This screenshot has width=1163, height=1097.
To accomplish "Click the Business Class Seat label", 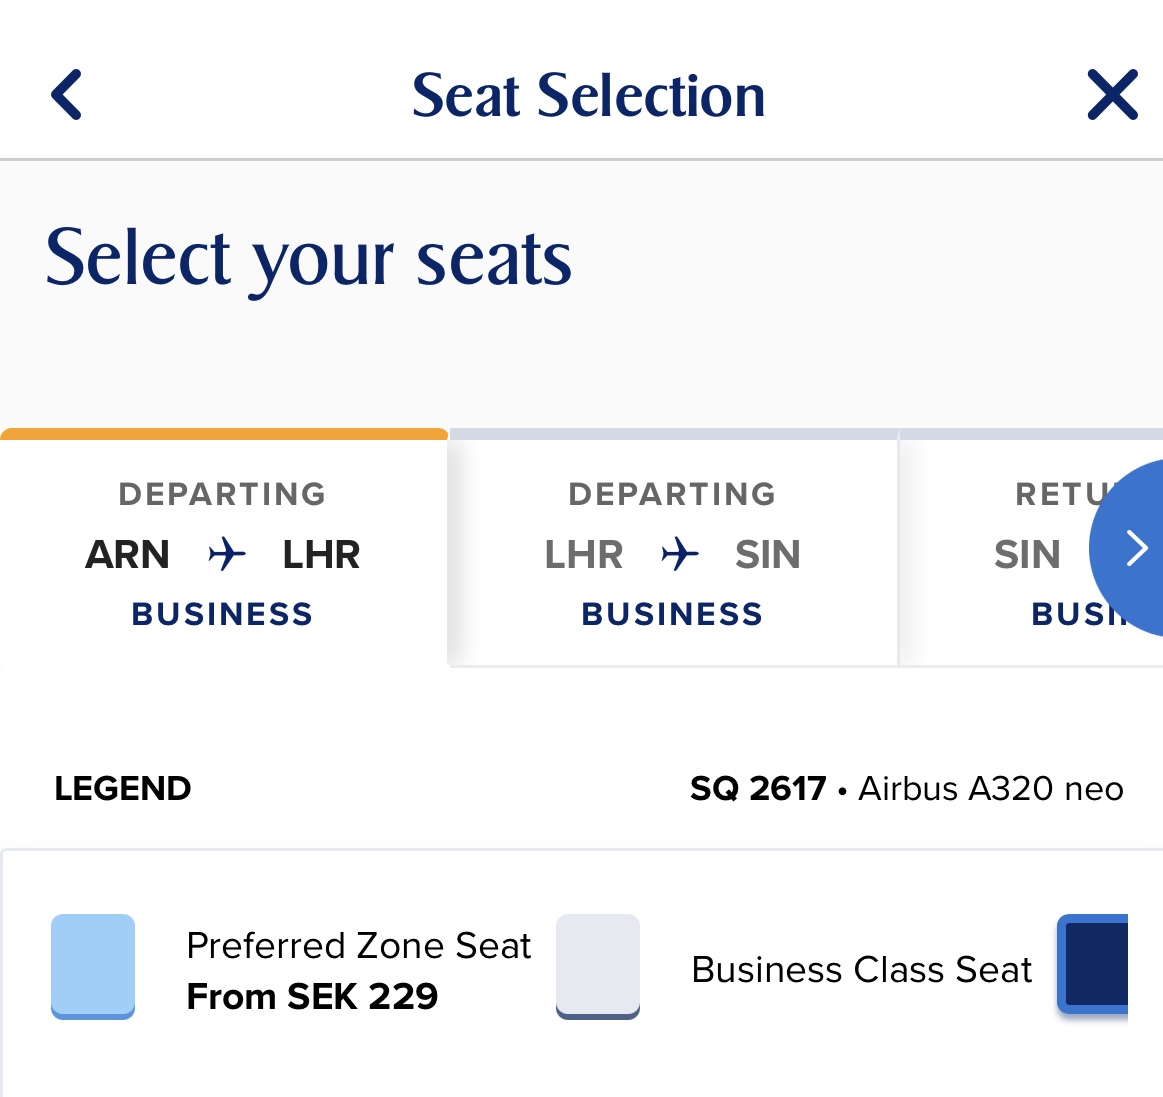I will click(861, 969).
